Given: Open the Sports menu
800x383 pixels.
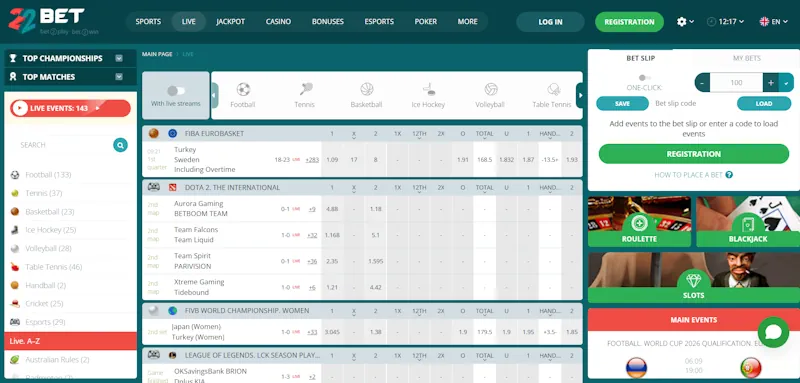Looking at the screenshot, I should pyautogui.click(x=148, y=21).
